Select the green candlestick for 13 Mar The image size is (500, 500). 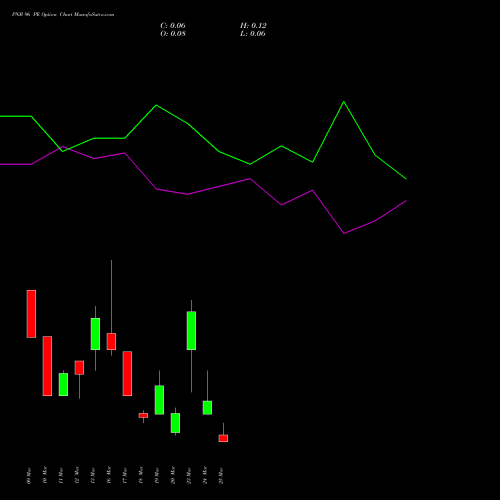click(x=95, y=334)
